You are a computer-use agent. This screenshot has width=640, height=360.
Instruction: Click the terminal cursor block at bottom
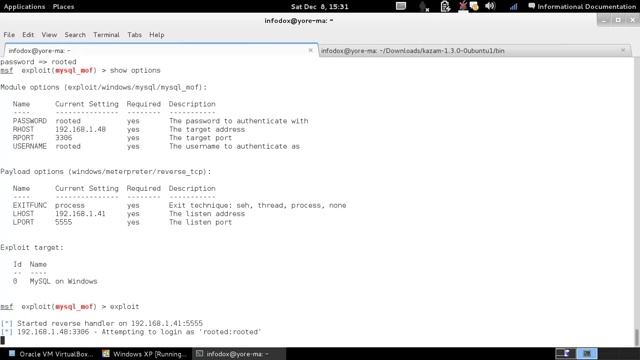point(2,340)
